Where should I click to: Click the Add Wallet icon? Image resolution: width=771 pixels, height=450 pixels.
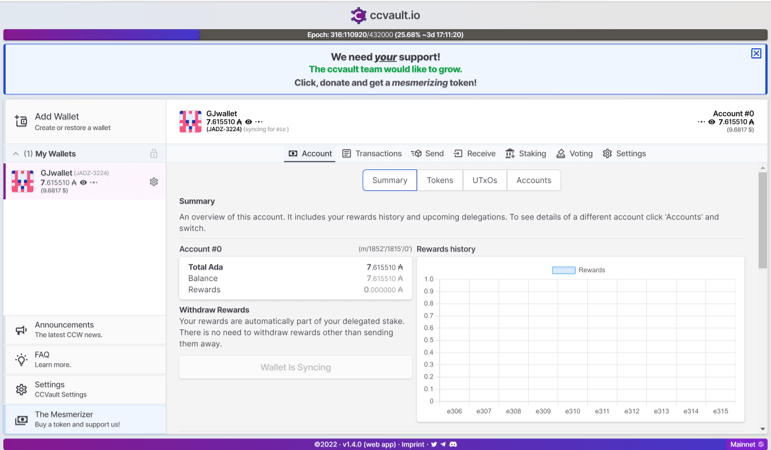(21, 122)
